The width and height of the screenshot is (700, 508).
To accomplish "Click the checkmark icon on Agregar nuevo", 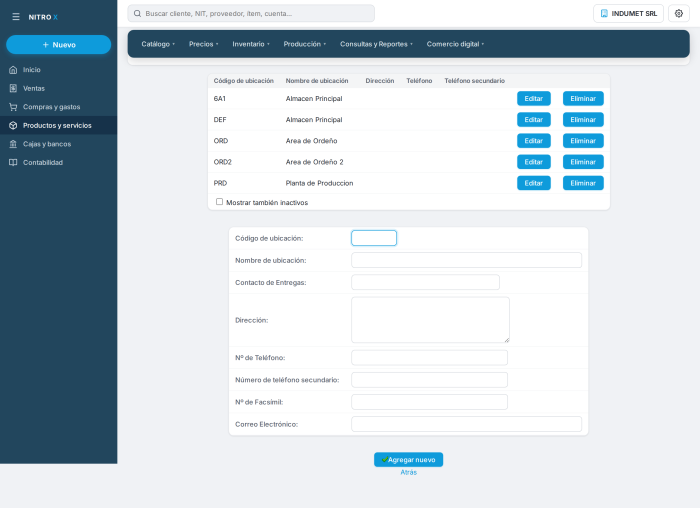I will [384, 459].
